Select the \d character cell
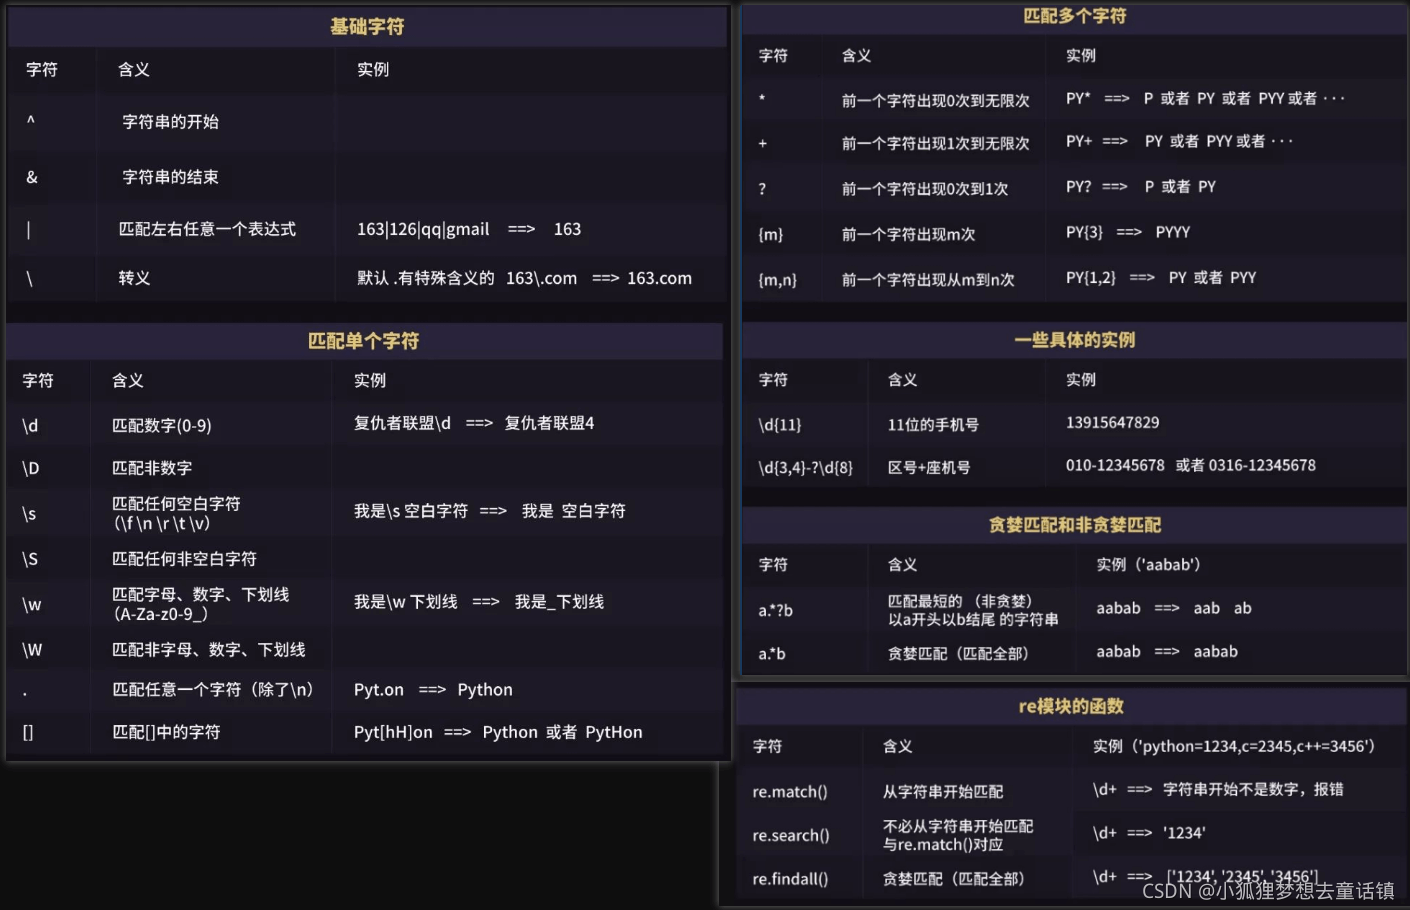Screen dimensions: 1410x910 point(31,426)
